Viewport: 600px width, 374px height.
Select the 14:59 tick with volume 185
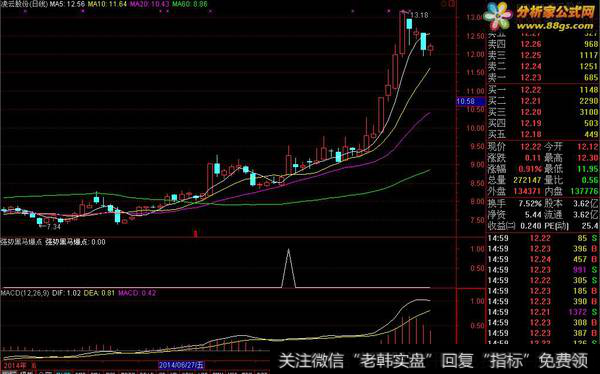point(543,291)
